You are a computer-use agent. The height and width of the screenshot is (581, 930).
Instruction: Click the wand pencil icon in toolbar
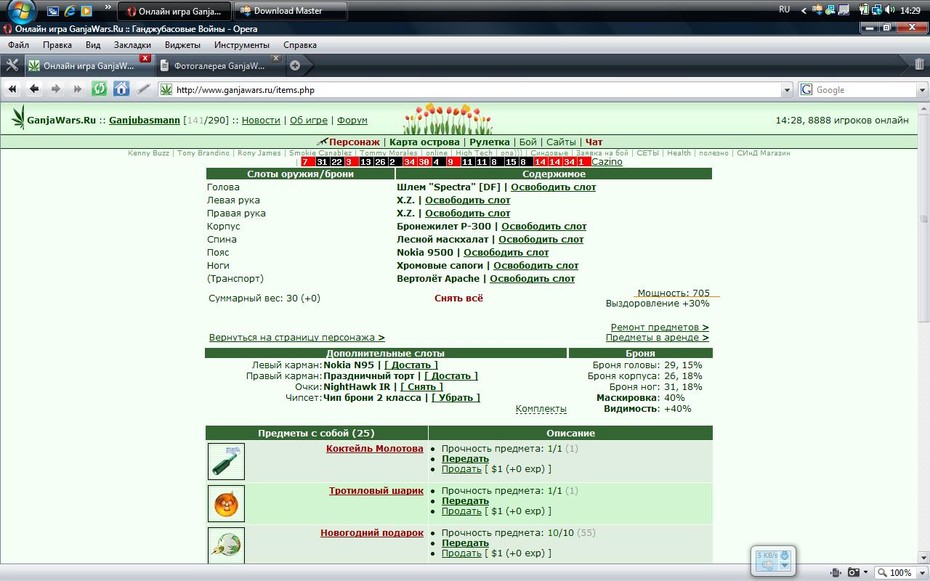pos(144,89)
